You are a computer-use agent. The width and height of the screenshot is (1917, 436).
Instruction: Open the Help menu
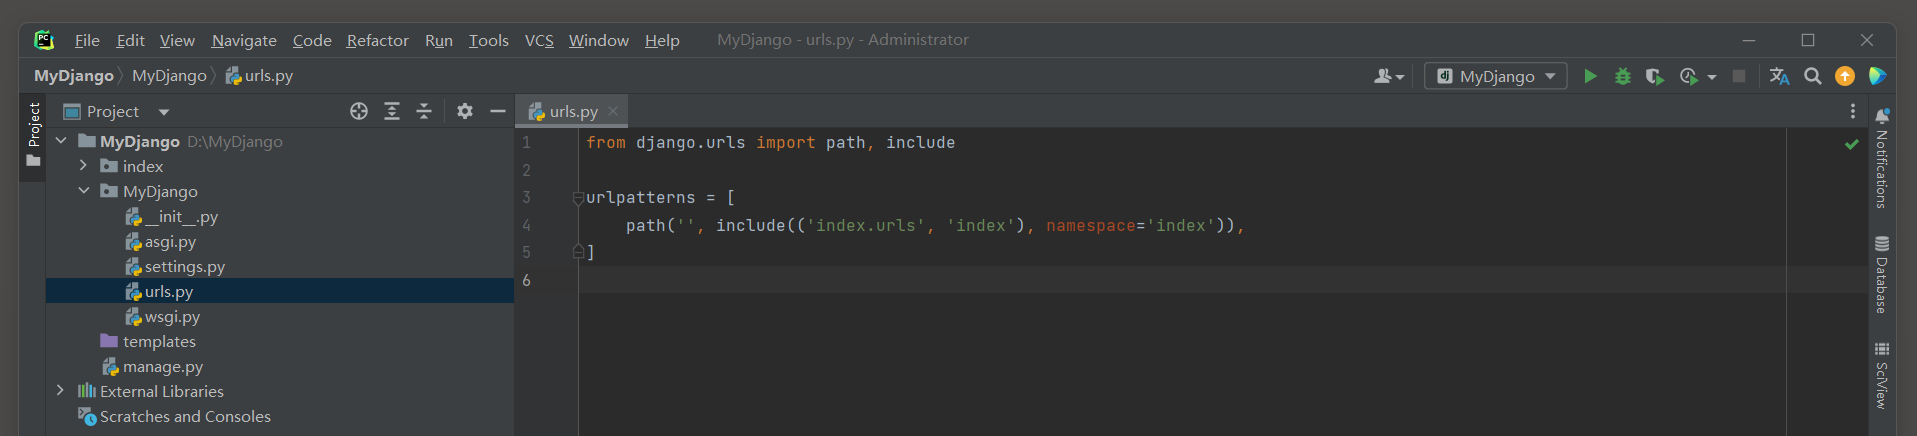pos(662,40)
